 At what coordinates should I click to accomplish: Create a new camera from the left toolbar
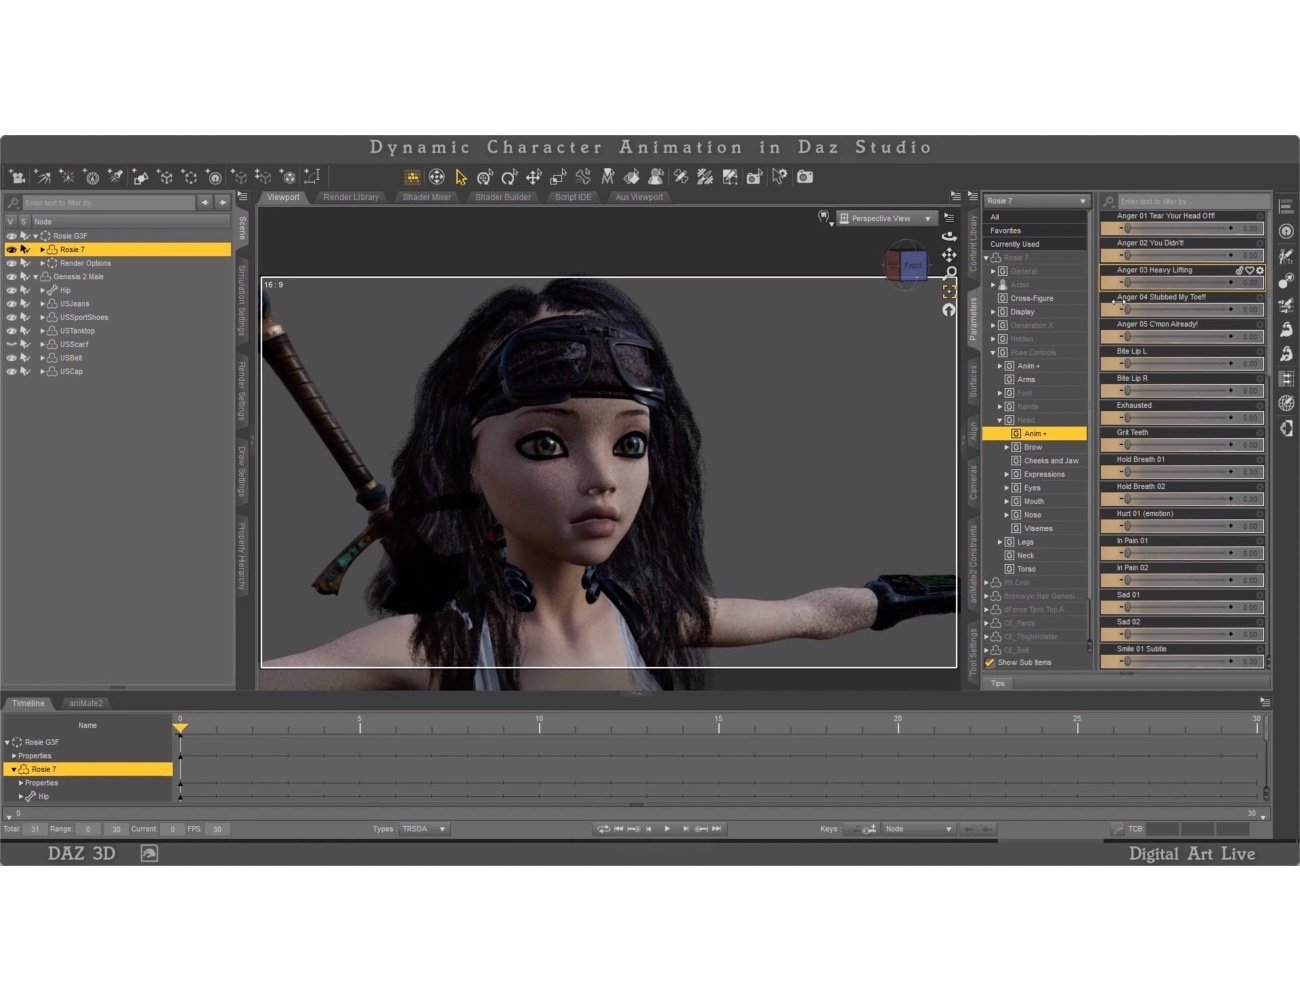[18, 177]
